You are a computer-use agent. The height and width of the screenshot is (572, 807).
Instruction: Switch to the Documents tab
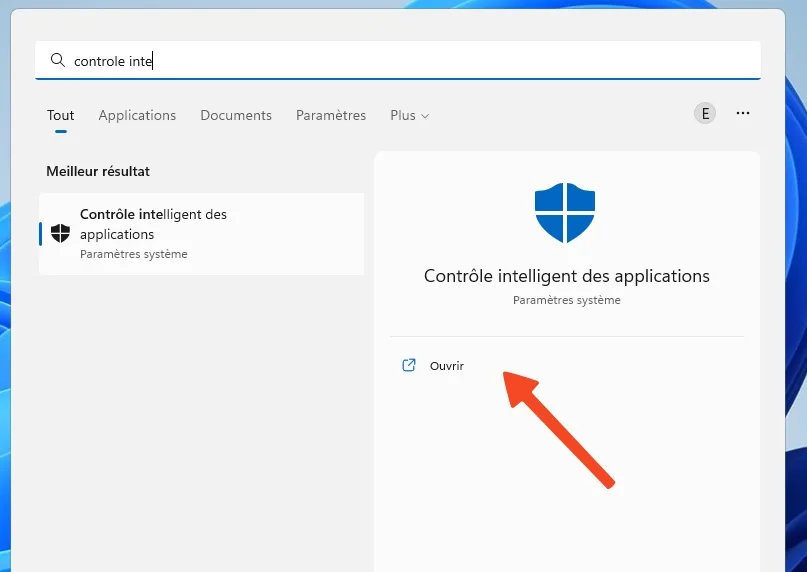(x=236, y=115)
